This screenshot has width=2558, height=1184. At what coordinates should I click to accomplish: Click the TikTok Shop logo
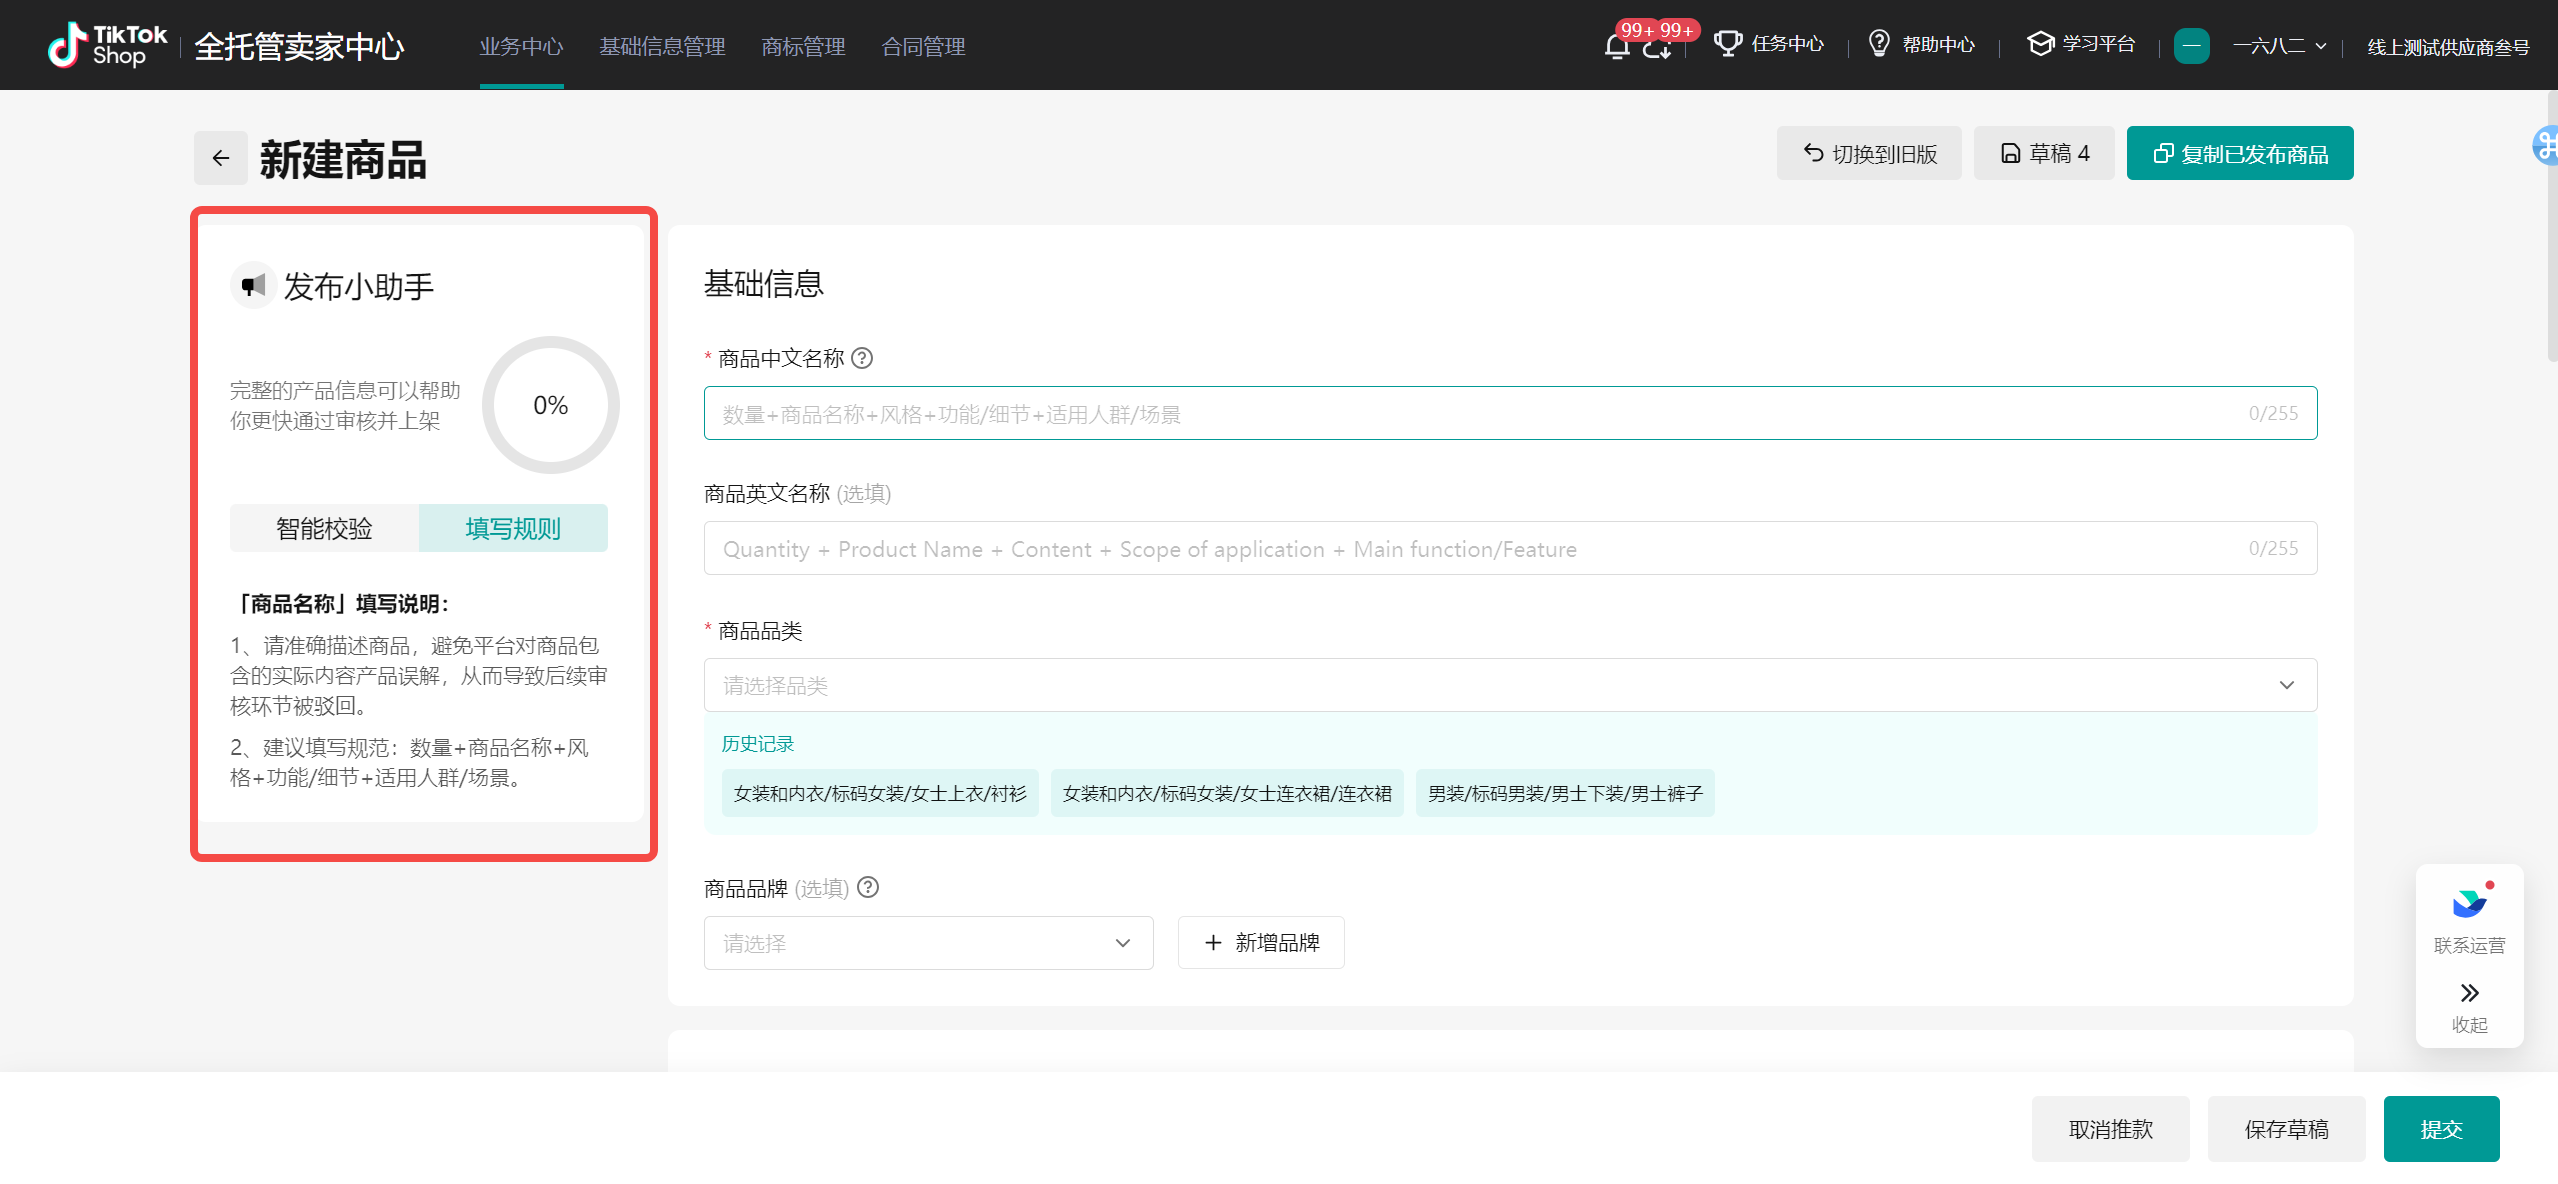pyautogui.click(x=108, y=45)
